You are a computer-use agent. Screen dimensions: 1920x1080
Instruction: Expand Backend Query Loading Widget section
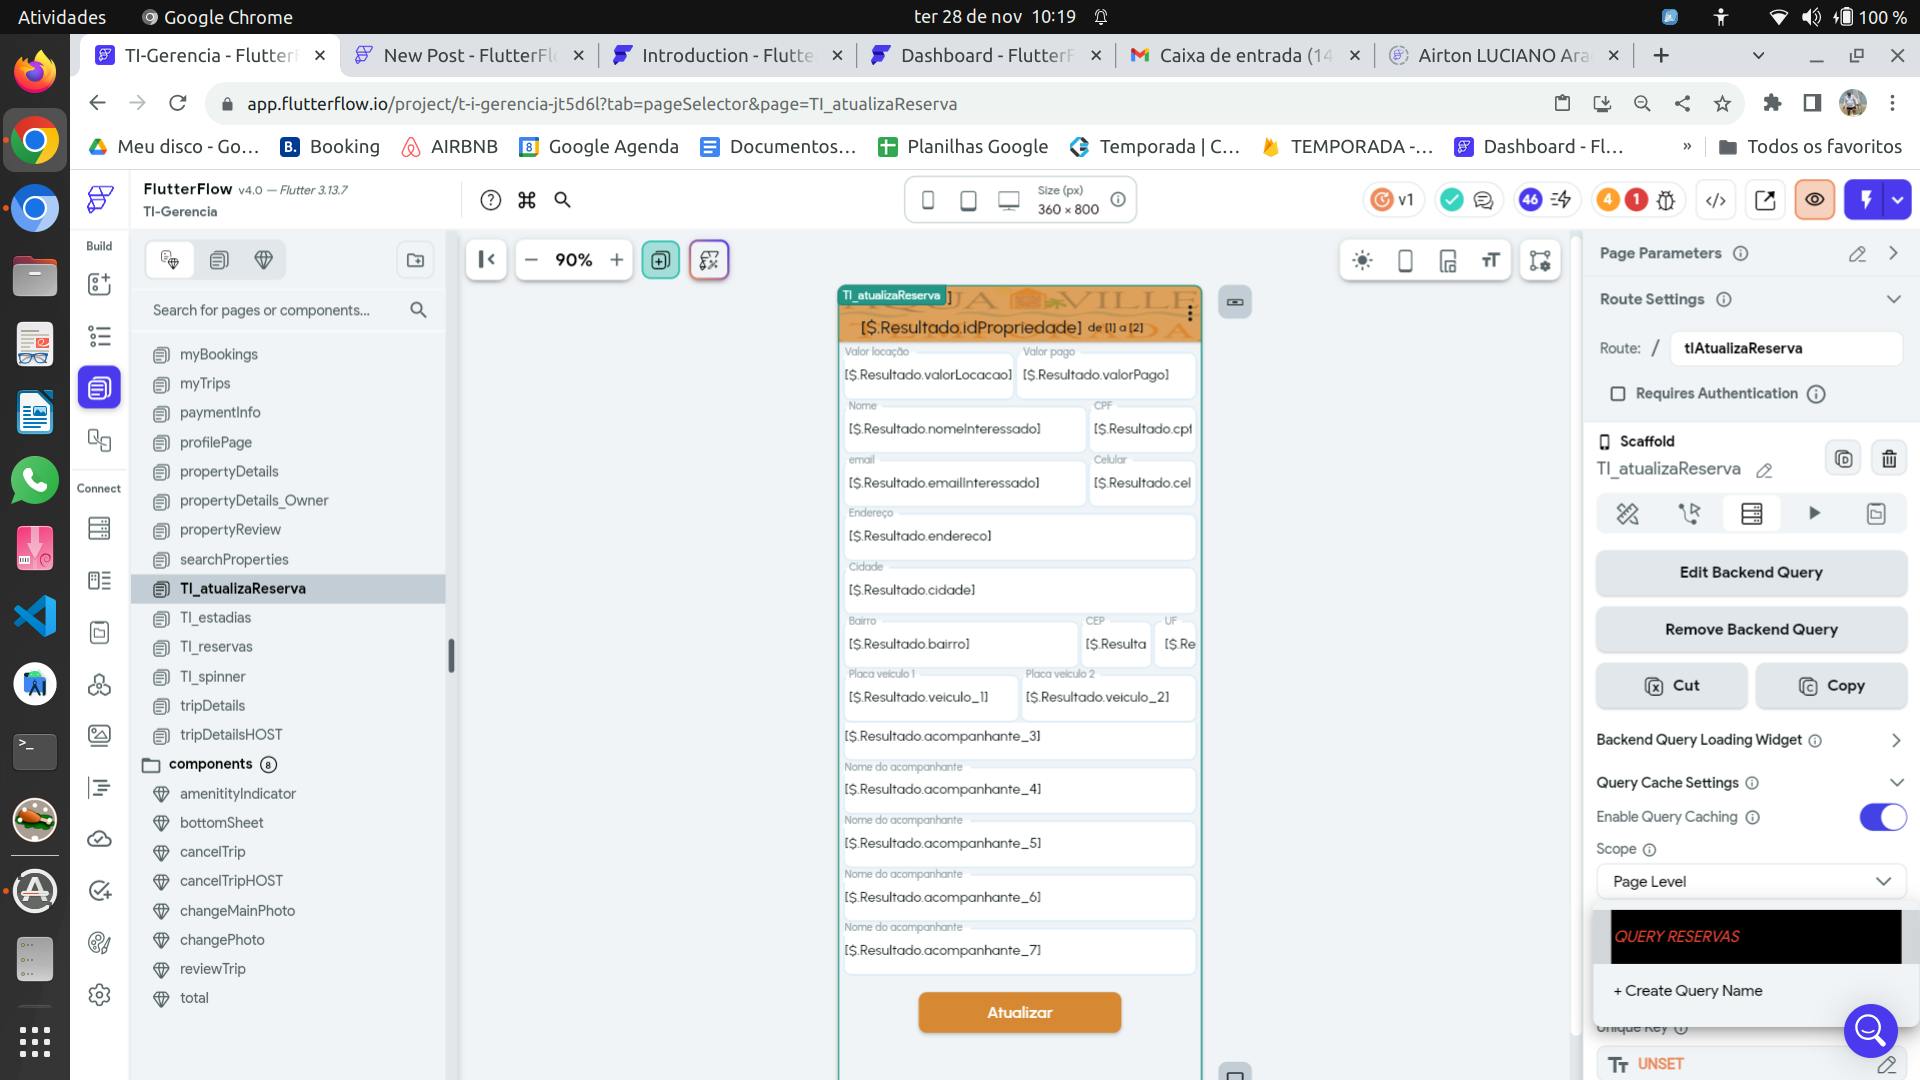point(1895,740)
